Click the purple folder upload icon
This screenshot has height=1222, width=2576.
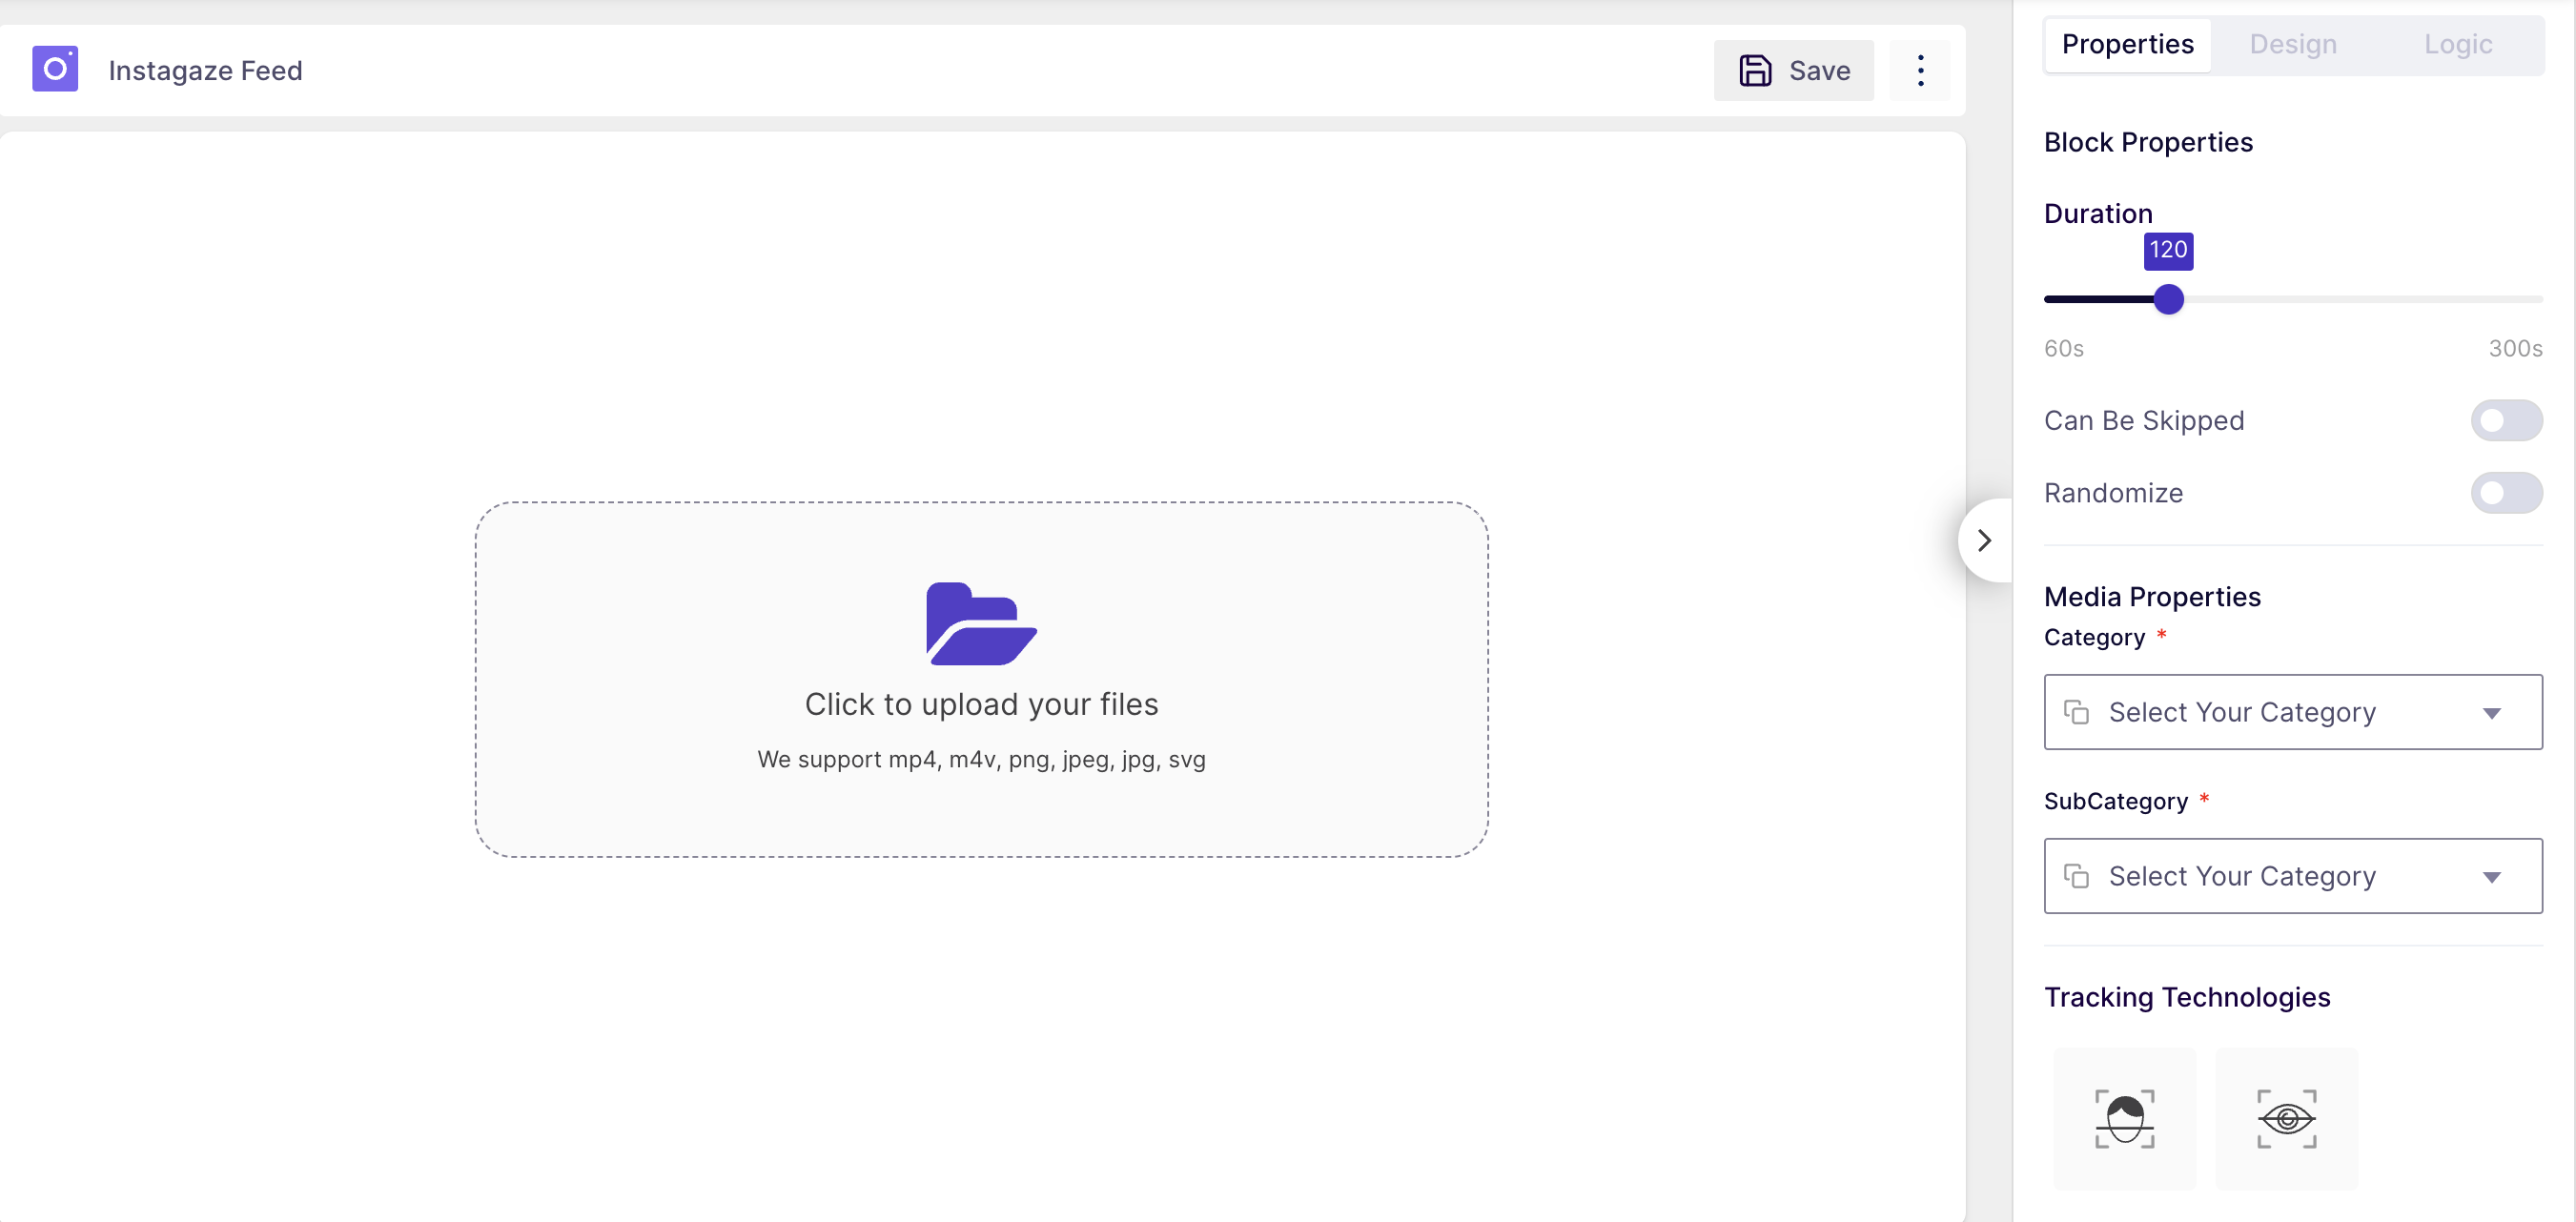(980, 624)
